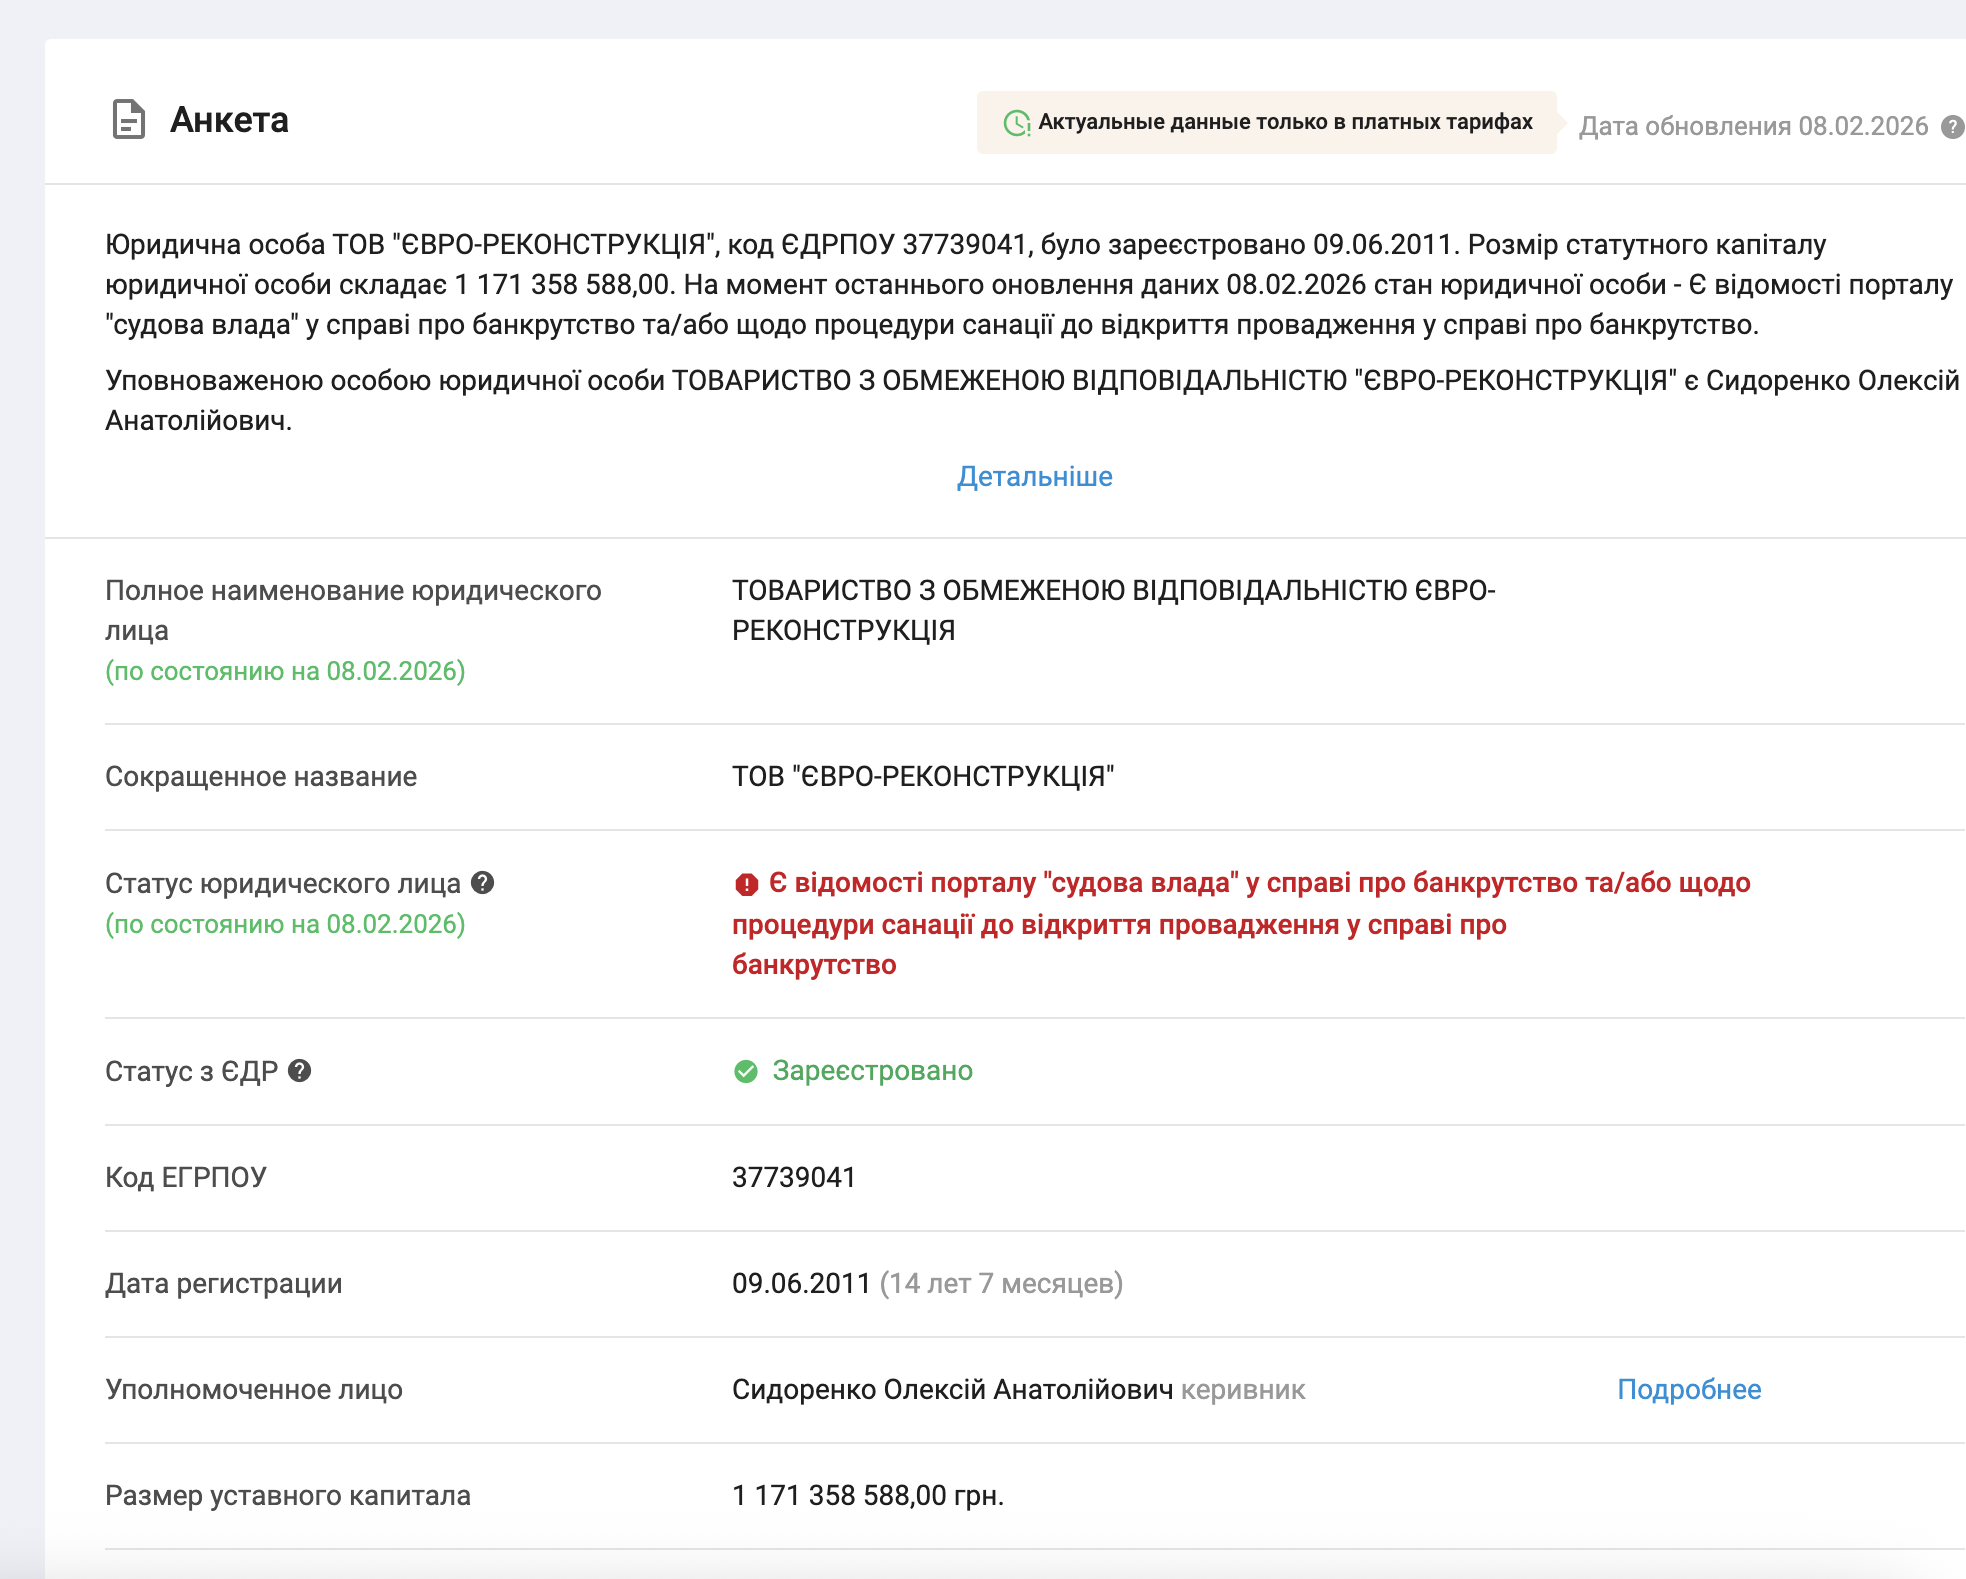Click the Зареєстровано status text
The height and width of the screenshot is (1579, 1966).
point(872,1071)
